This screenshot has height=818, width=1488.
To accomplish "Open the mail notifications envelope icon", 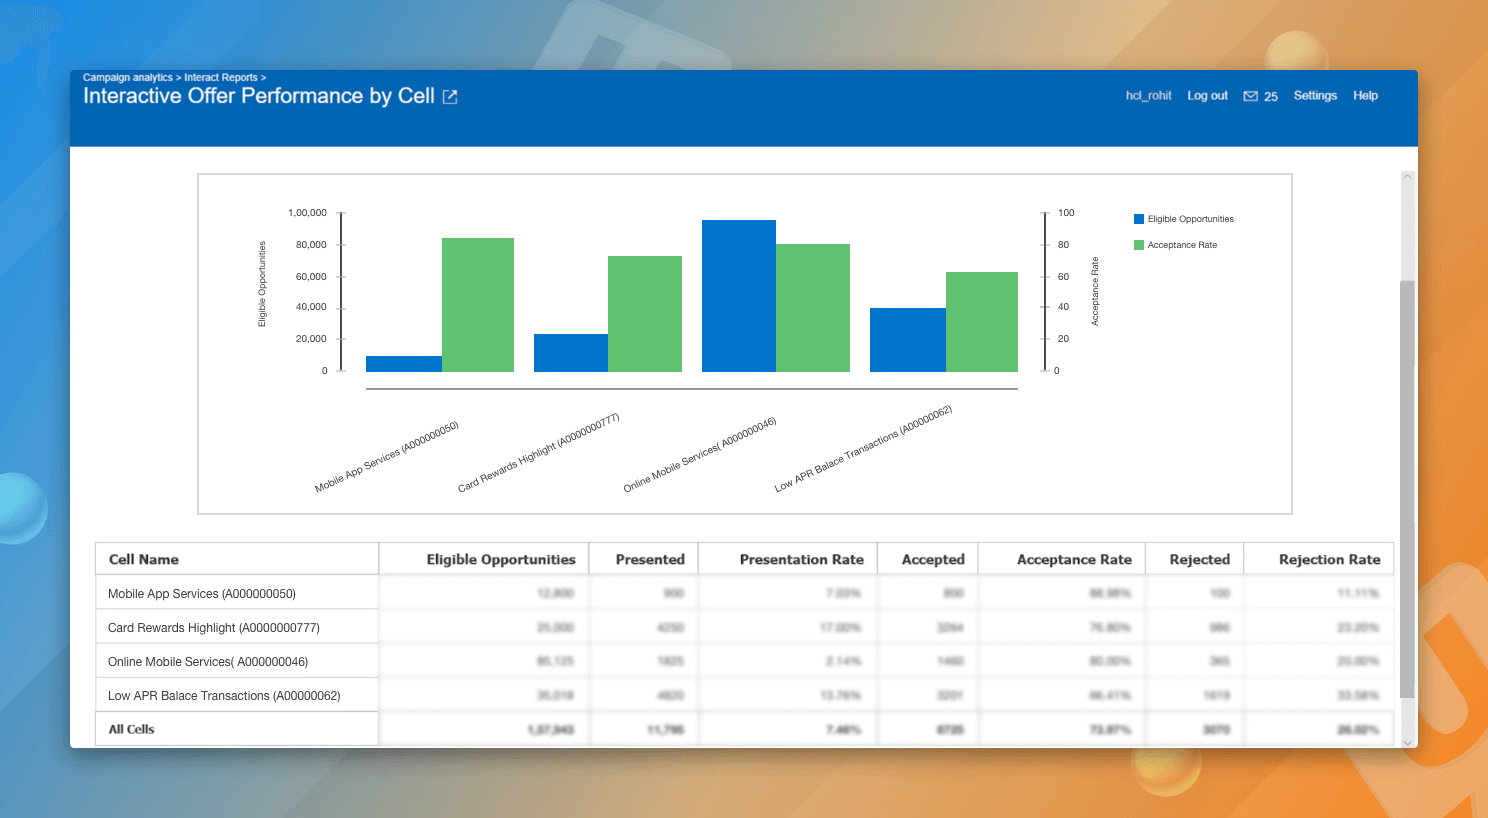I will coord(1250,95).
